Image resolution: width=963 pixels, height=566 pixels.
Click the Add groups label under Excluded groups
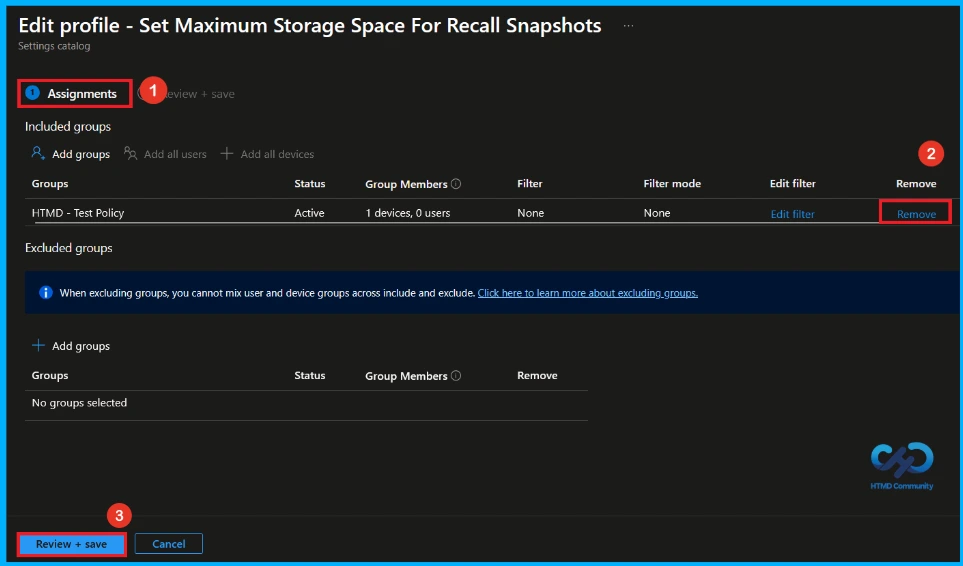(81, 346)
